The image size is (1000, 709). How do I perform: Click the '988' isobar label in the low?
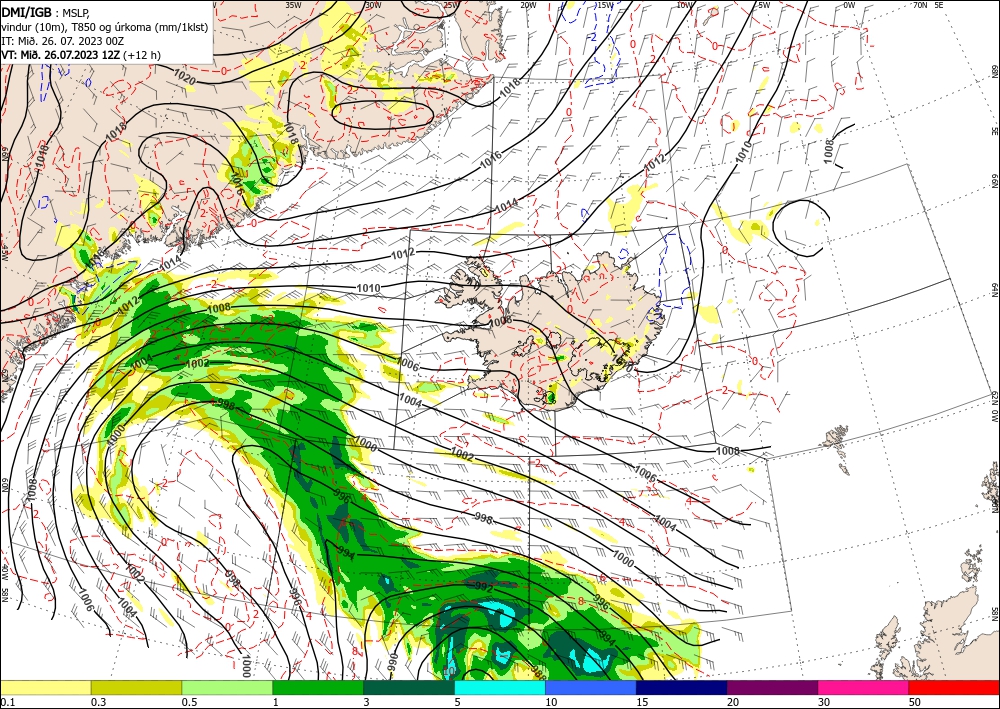pyautogui.click(x=538, y=672)
